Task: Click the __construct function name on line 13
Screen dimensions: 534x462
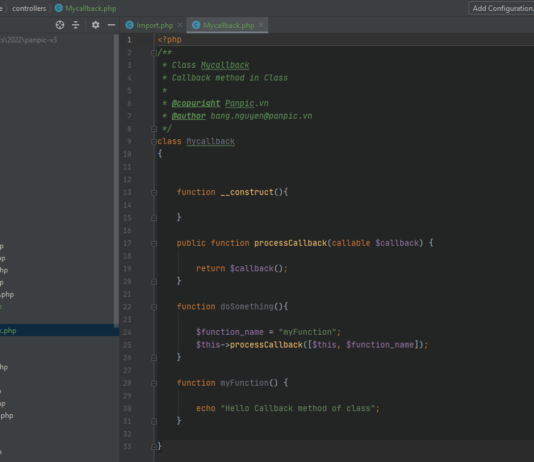Action: tap(247, 192)
